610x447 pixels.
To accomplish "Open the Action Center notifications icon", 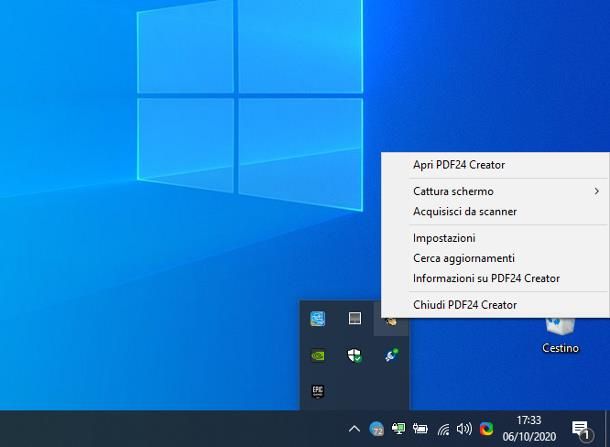I will [582, 429].
